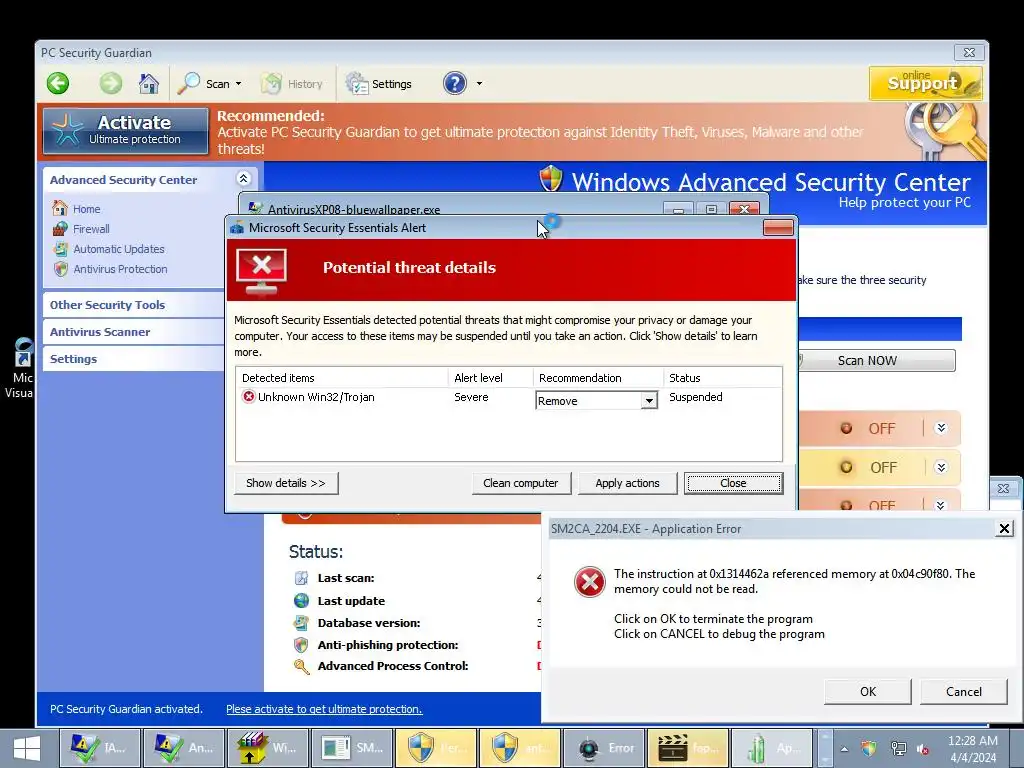Click Activate Ultimate protection button
The image size is (1024, 768).
tap(126, 131)
